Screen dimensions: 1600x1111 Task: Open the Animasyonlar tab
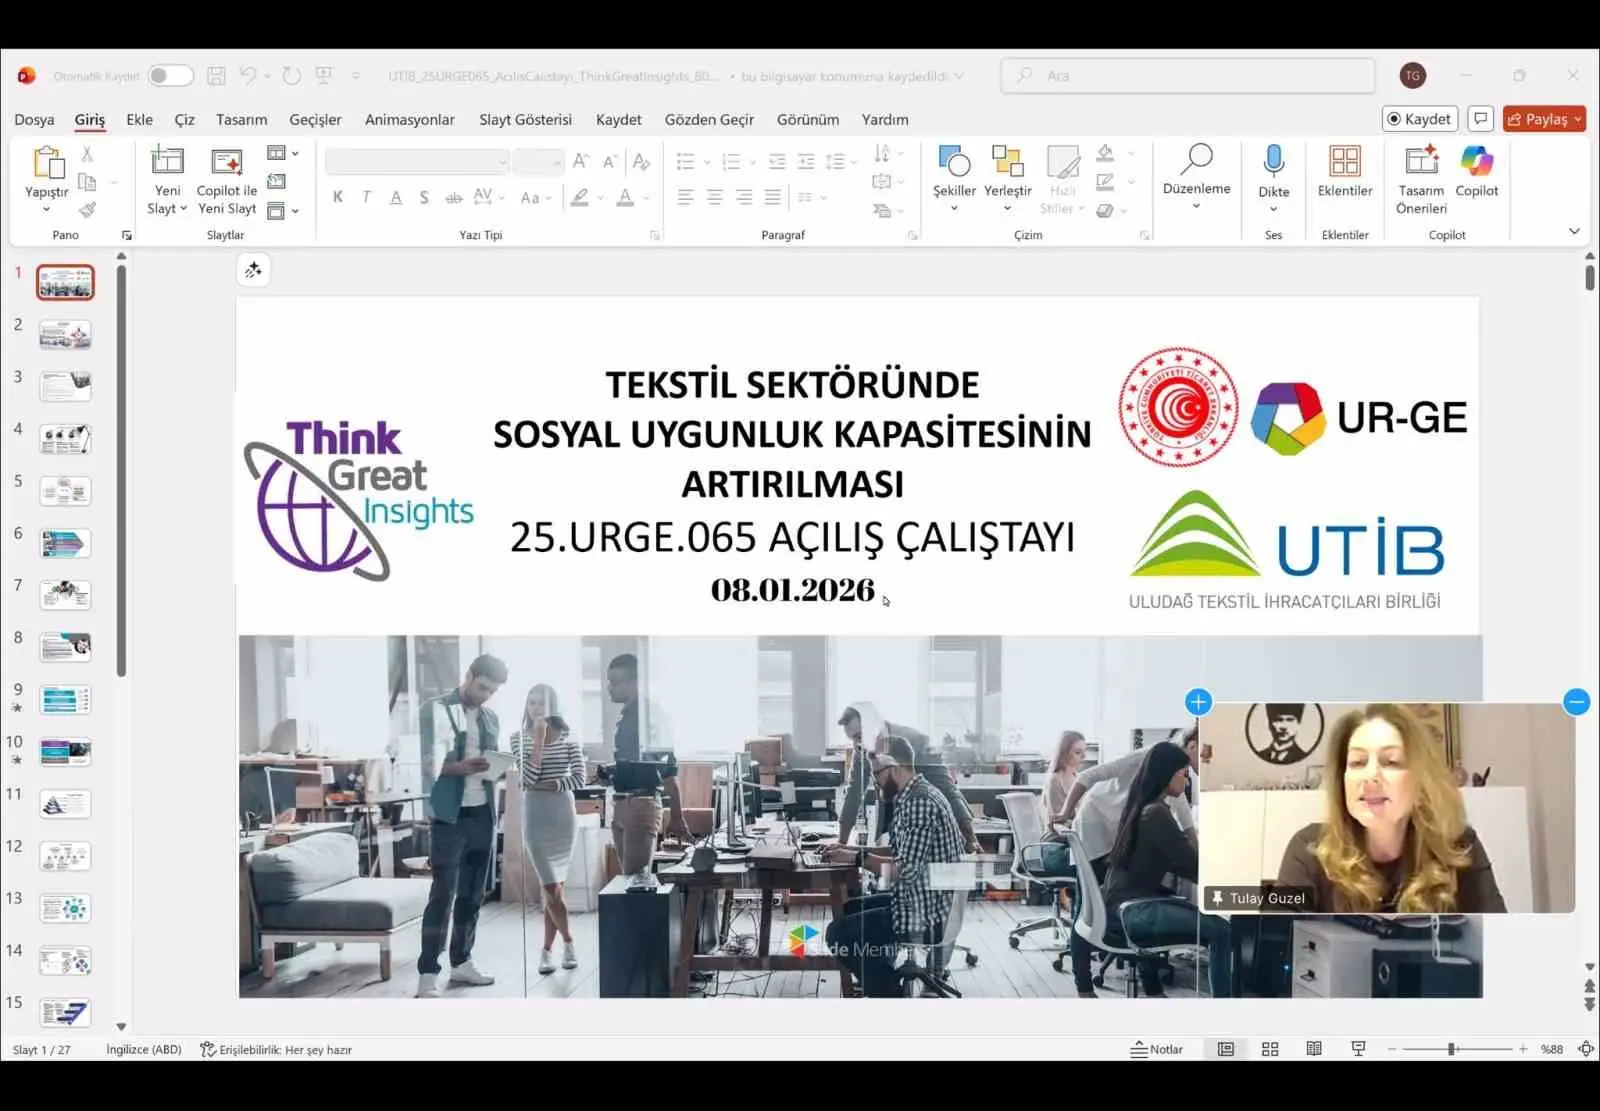point(409,119)
